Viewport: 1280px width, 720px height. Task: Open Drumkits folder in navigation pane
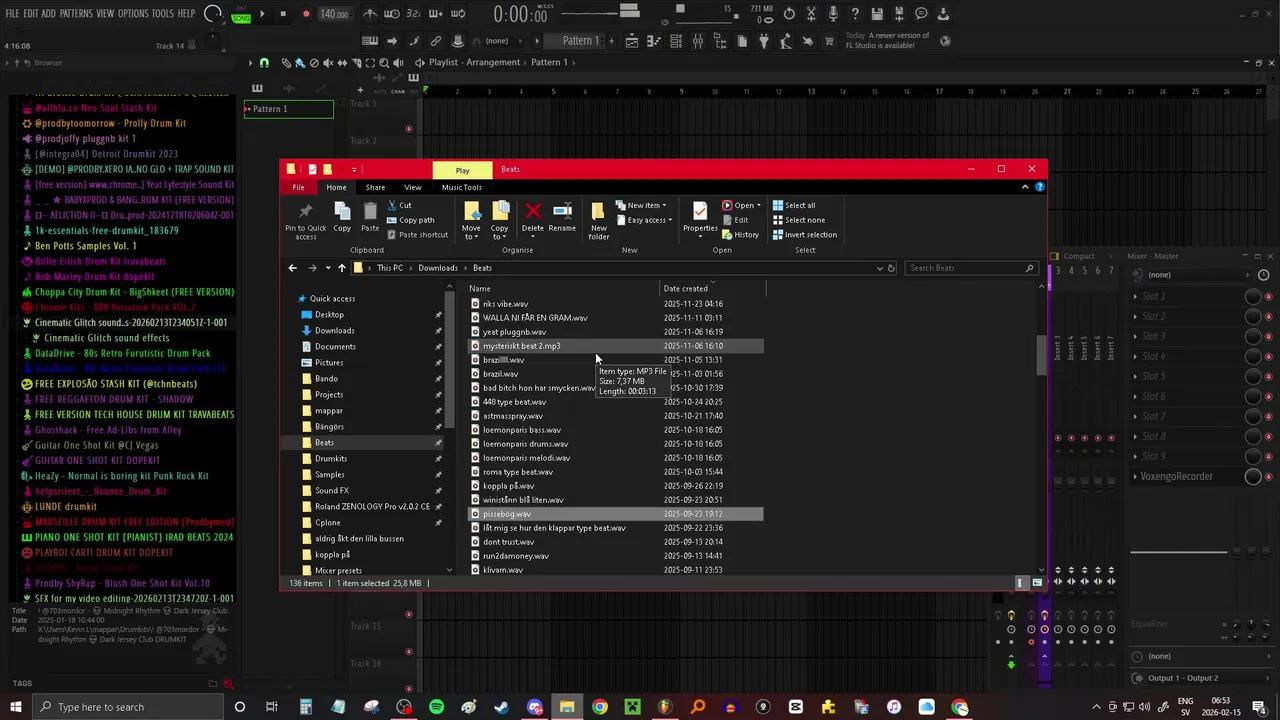pyautogui.click(x=331, y=459)
